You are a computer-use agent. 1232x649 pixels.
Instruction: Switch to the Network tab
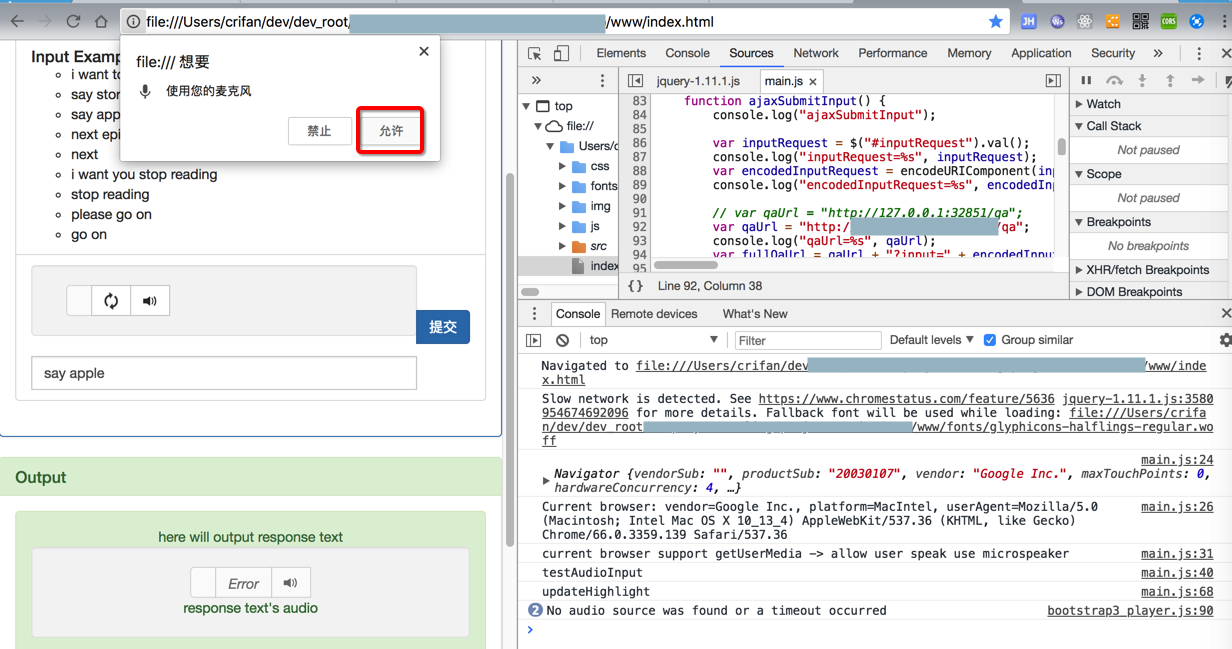[x=816, y=54]
